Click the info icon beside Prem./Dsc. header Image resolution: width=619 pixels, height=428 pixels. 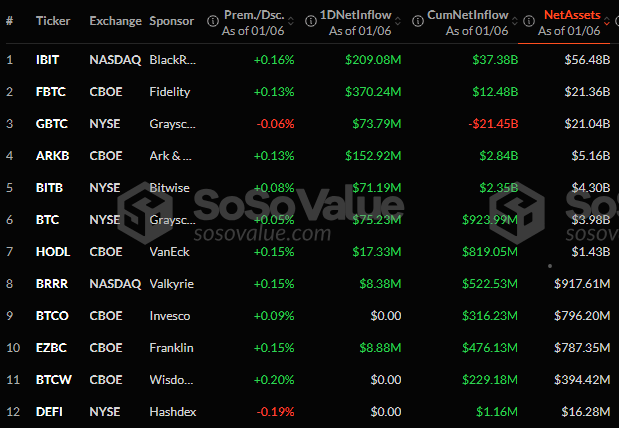212,21
